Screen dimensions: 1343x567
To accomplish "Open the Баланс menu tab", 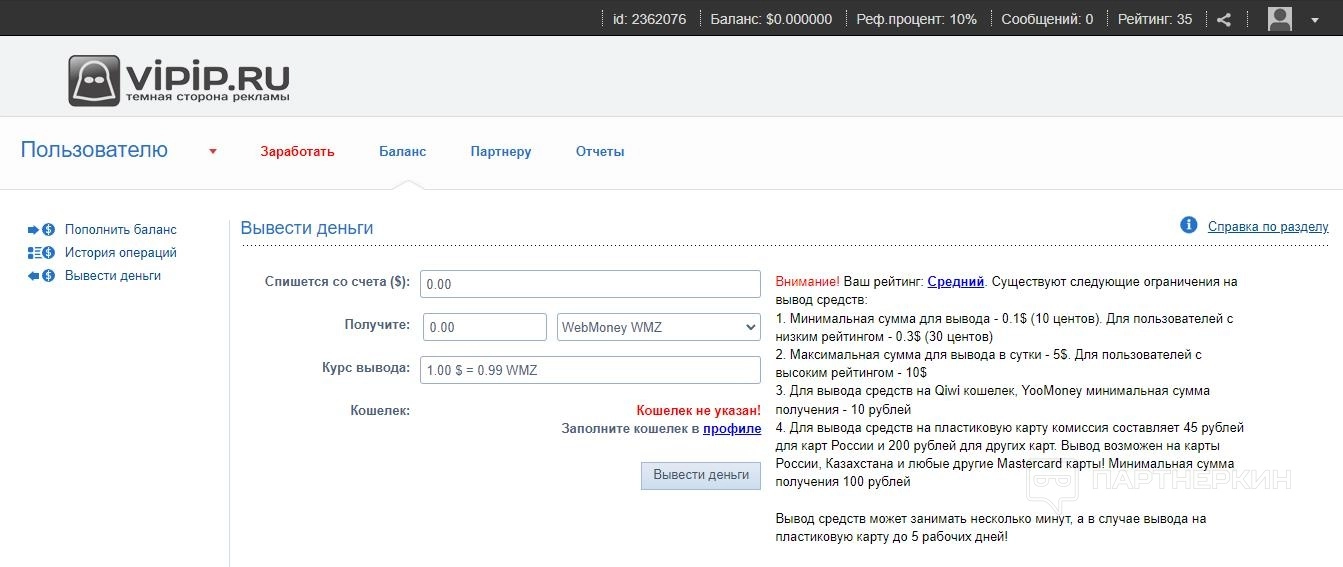I will pyautogui.click(x=402, y=152).
